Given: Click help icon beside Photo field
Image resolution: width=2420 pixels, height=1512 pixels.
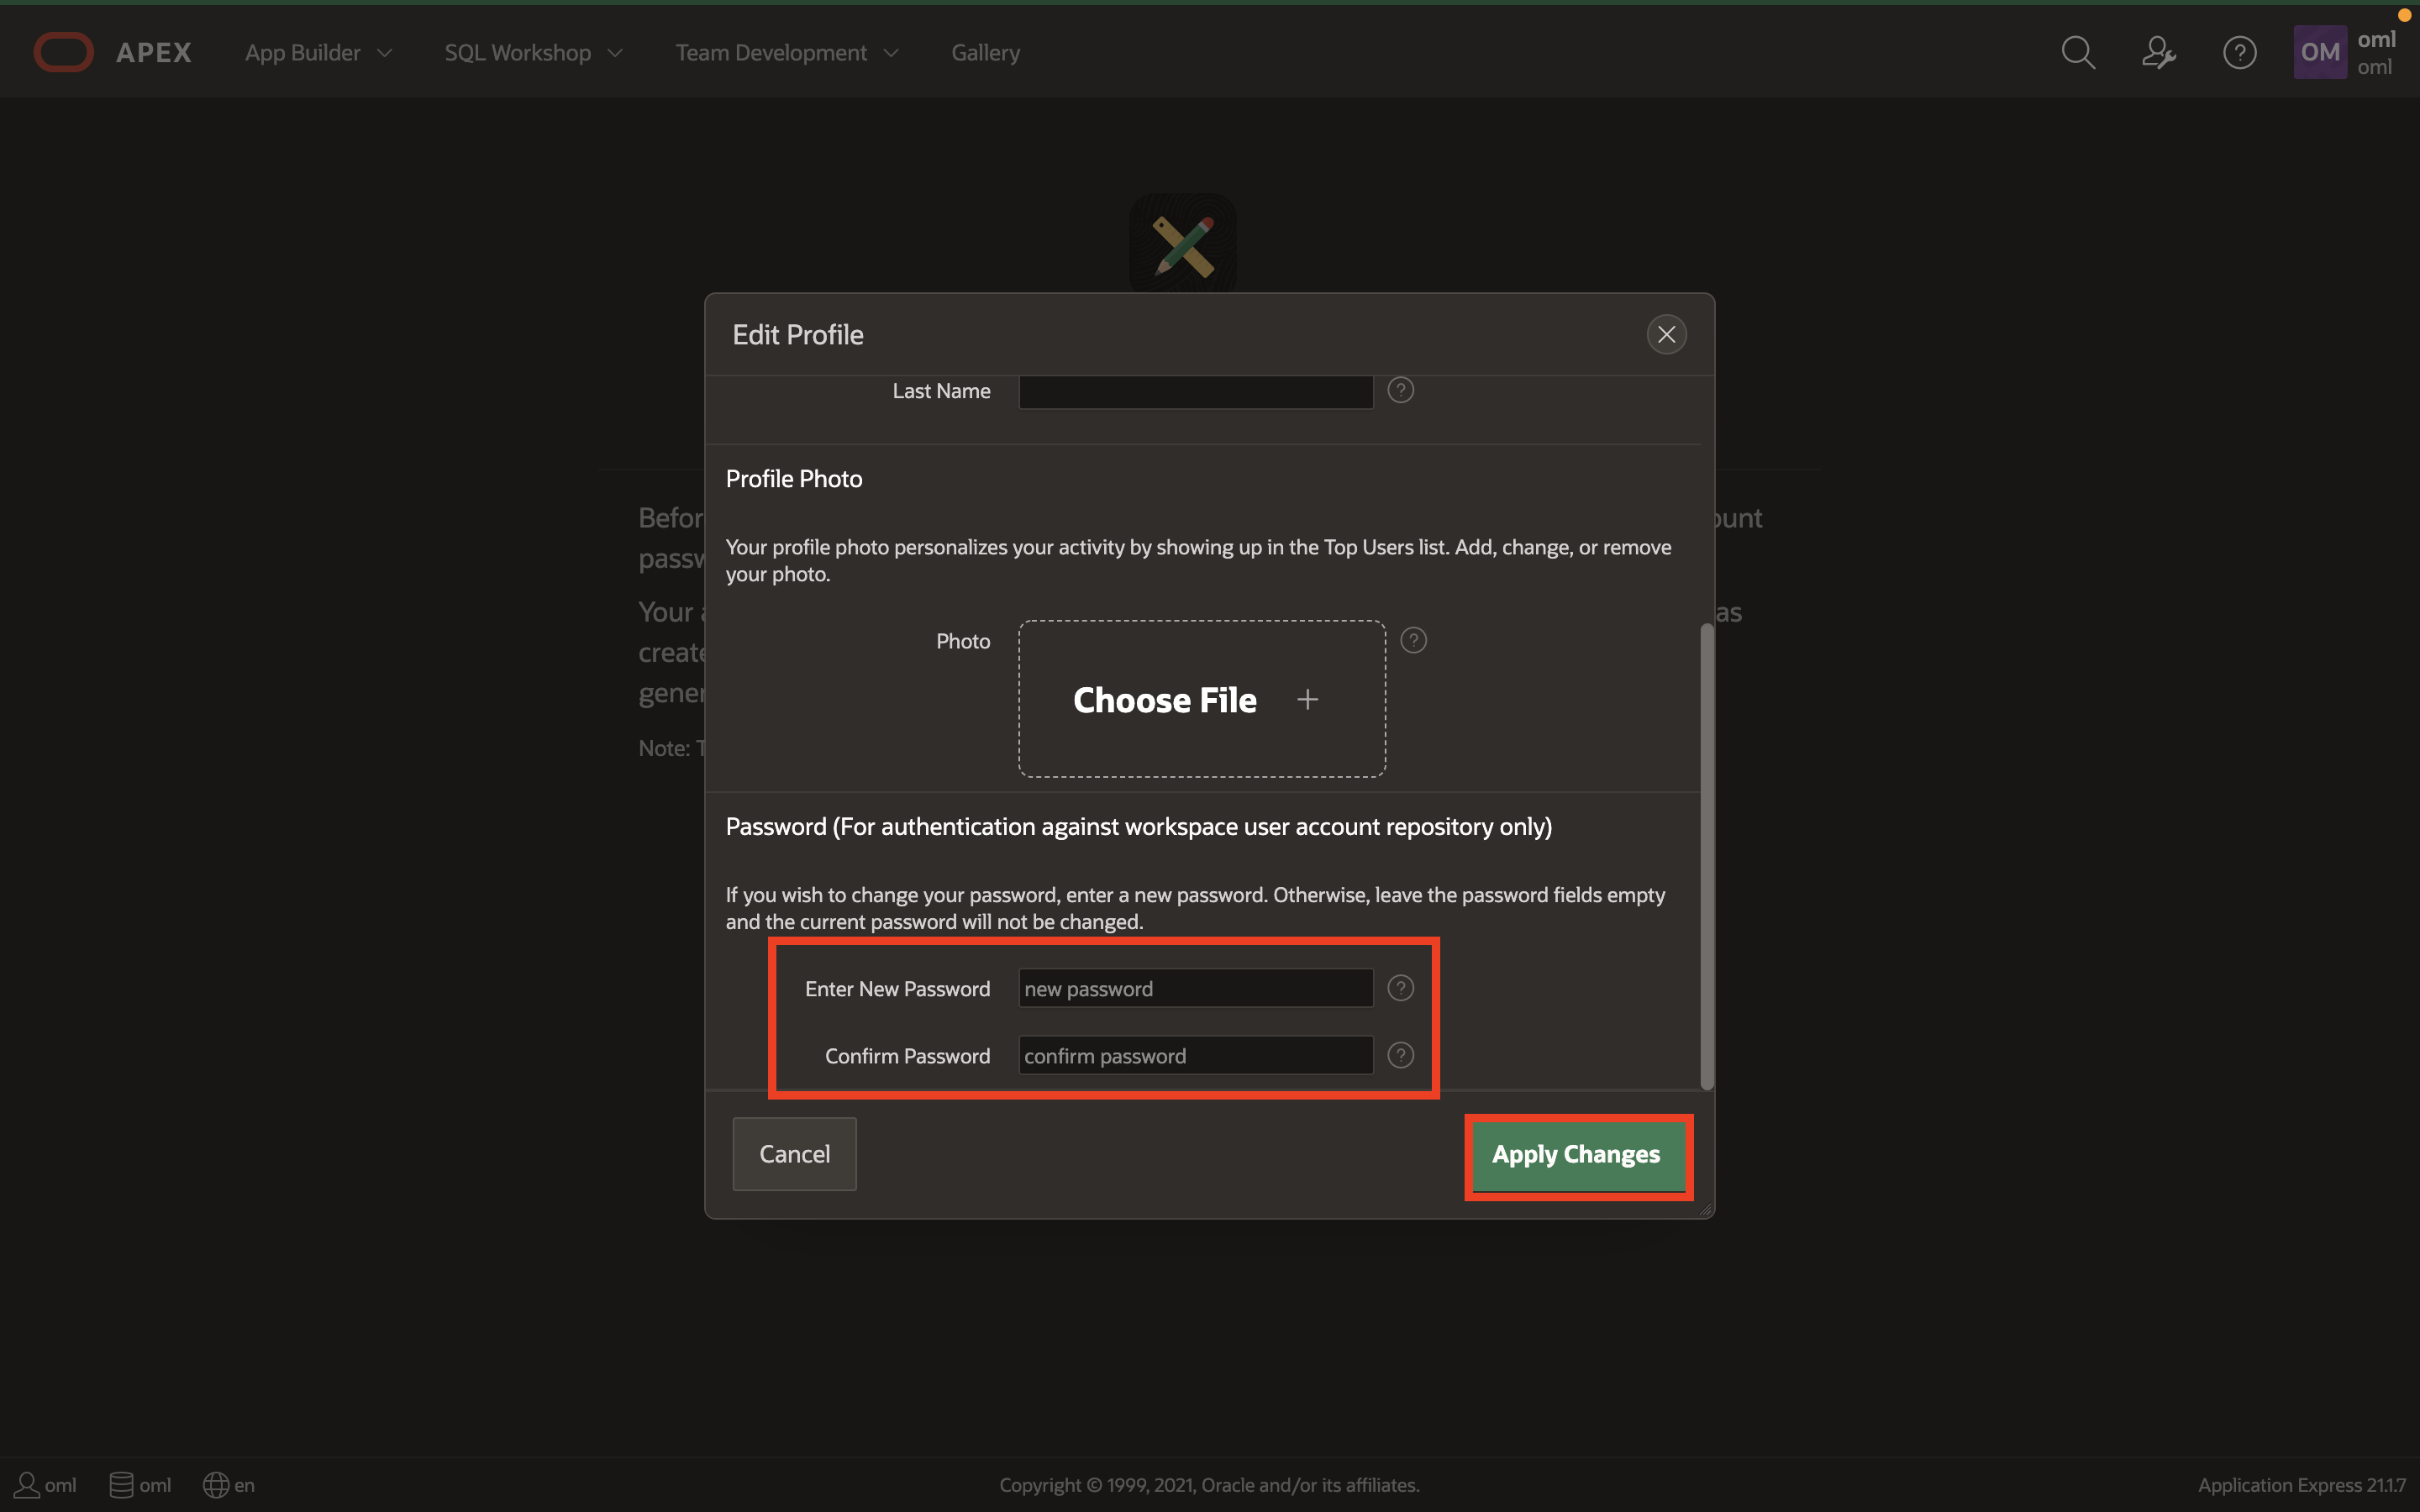Looking at the screenshot, I should [x=1413, y=640].
